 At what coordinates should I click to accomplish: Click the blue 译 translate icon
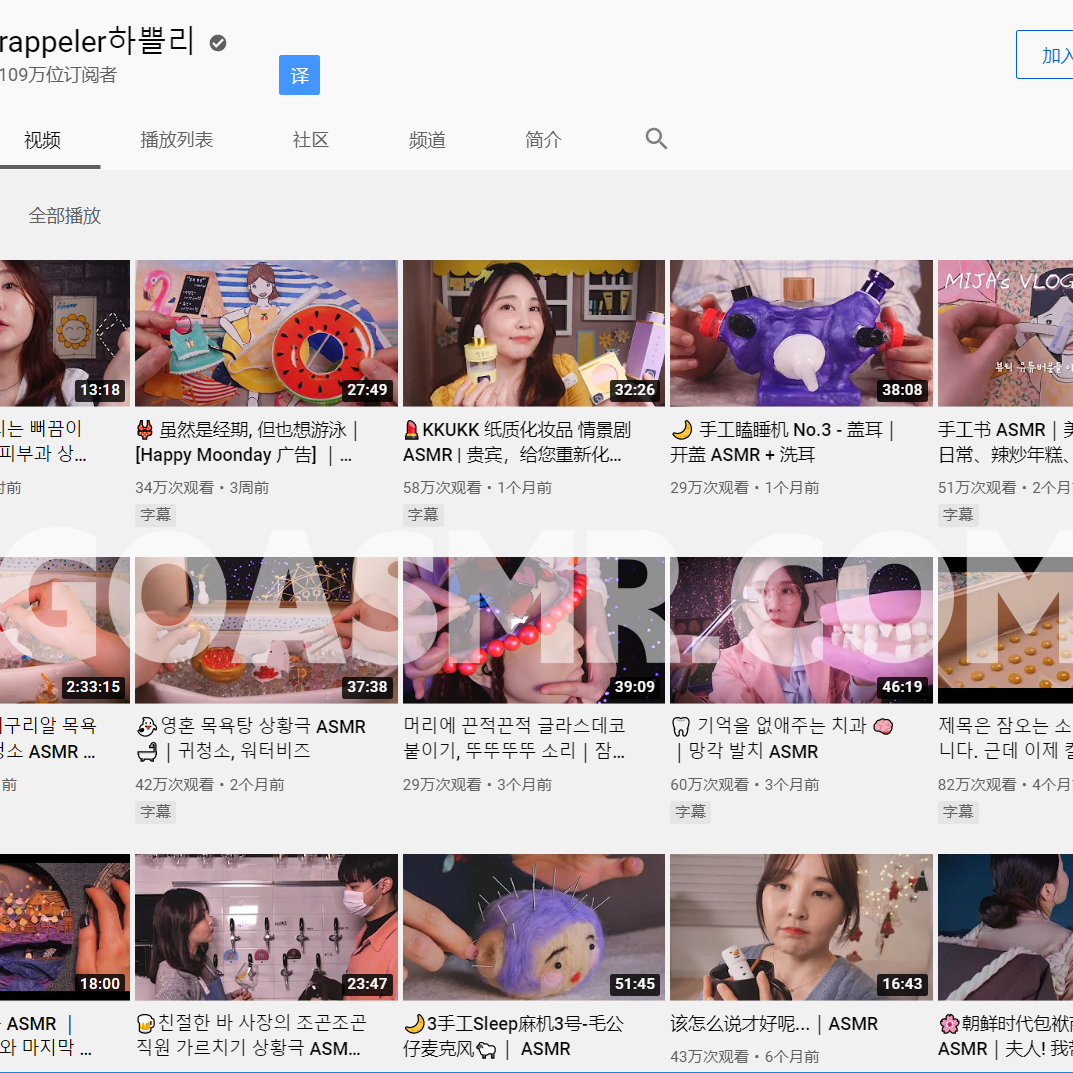pos(299,74)
